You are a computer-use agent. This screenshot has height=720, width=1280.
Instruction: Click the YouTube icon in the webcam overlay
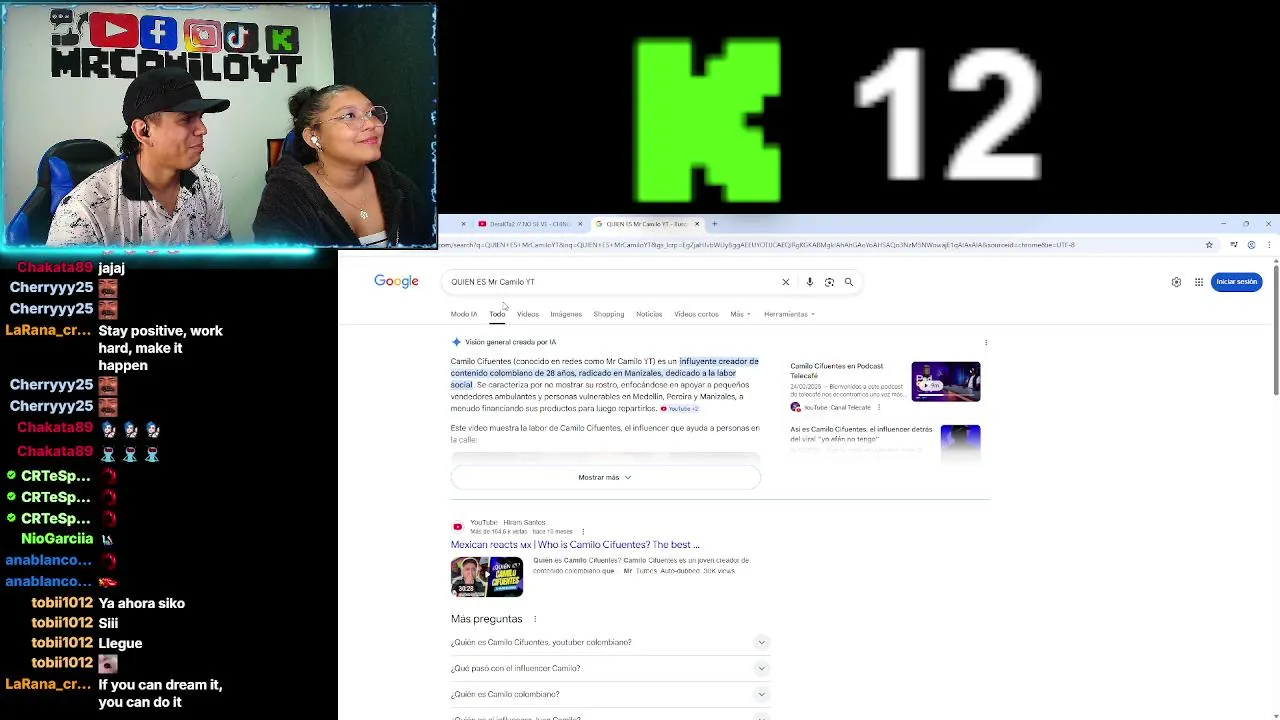click(114, 32)
